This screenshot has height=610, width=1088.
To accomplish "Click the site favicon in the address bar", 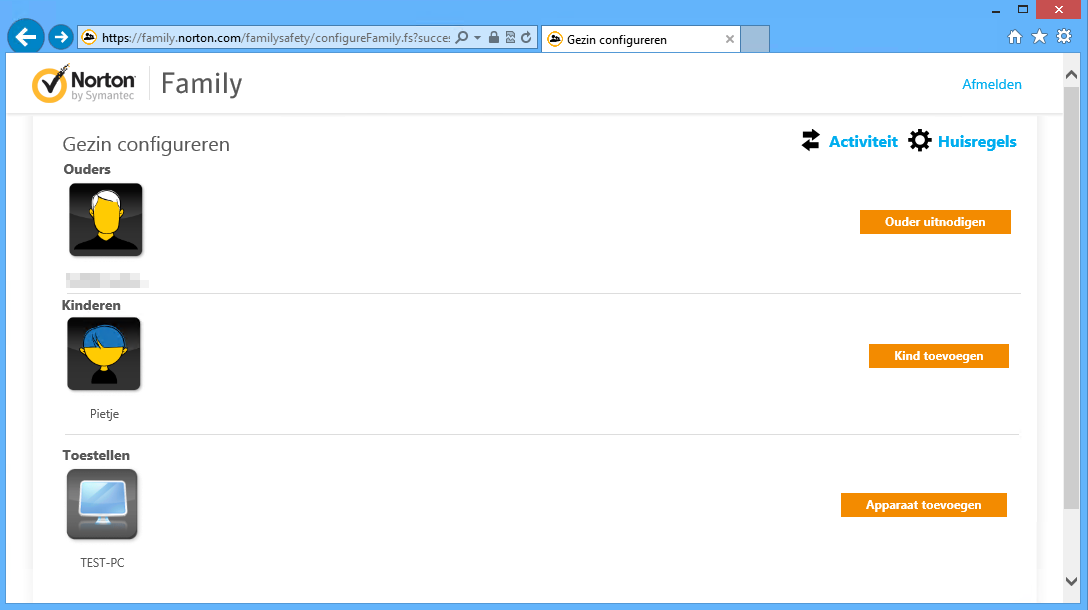I will pyautogui.click(x=89, y=37).
